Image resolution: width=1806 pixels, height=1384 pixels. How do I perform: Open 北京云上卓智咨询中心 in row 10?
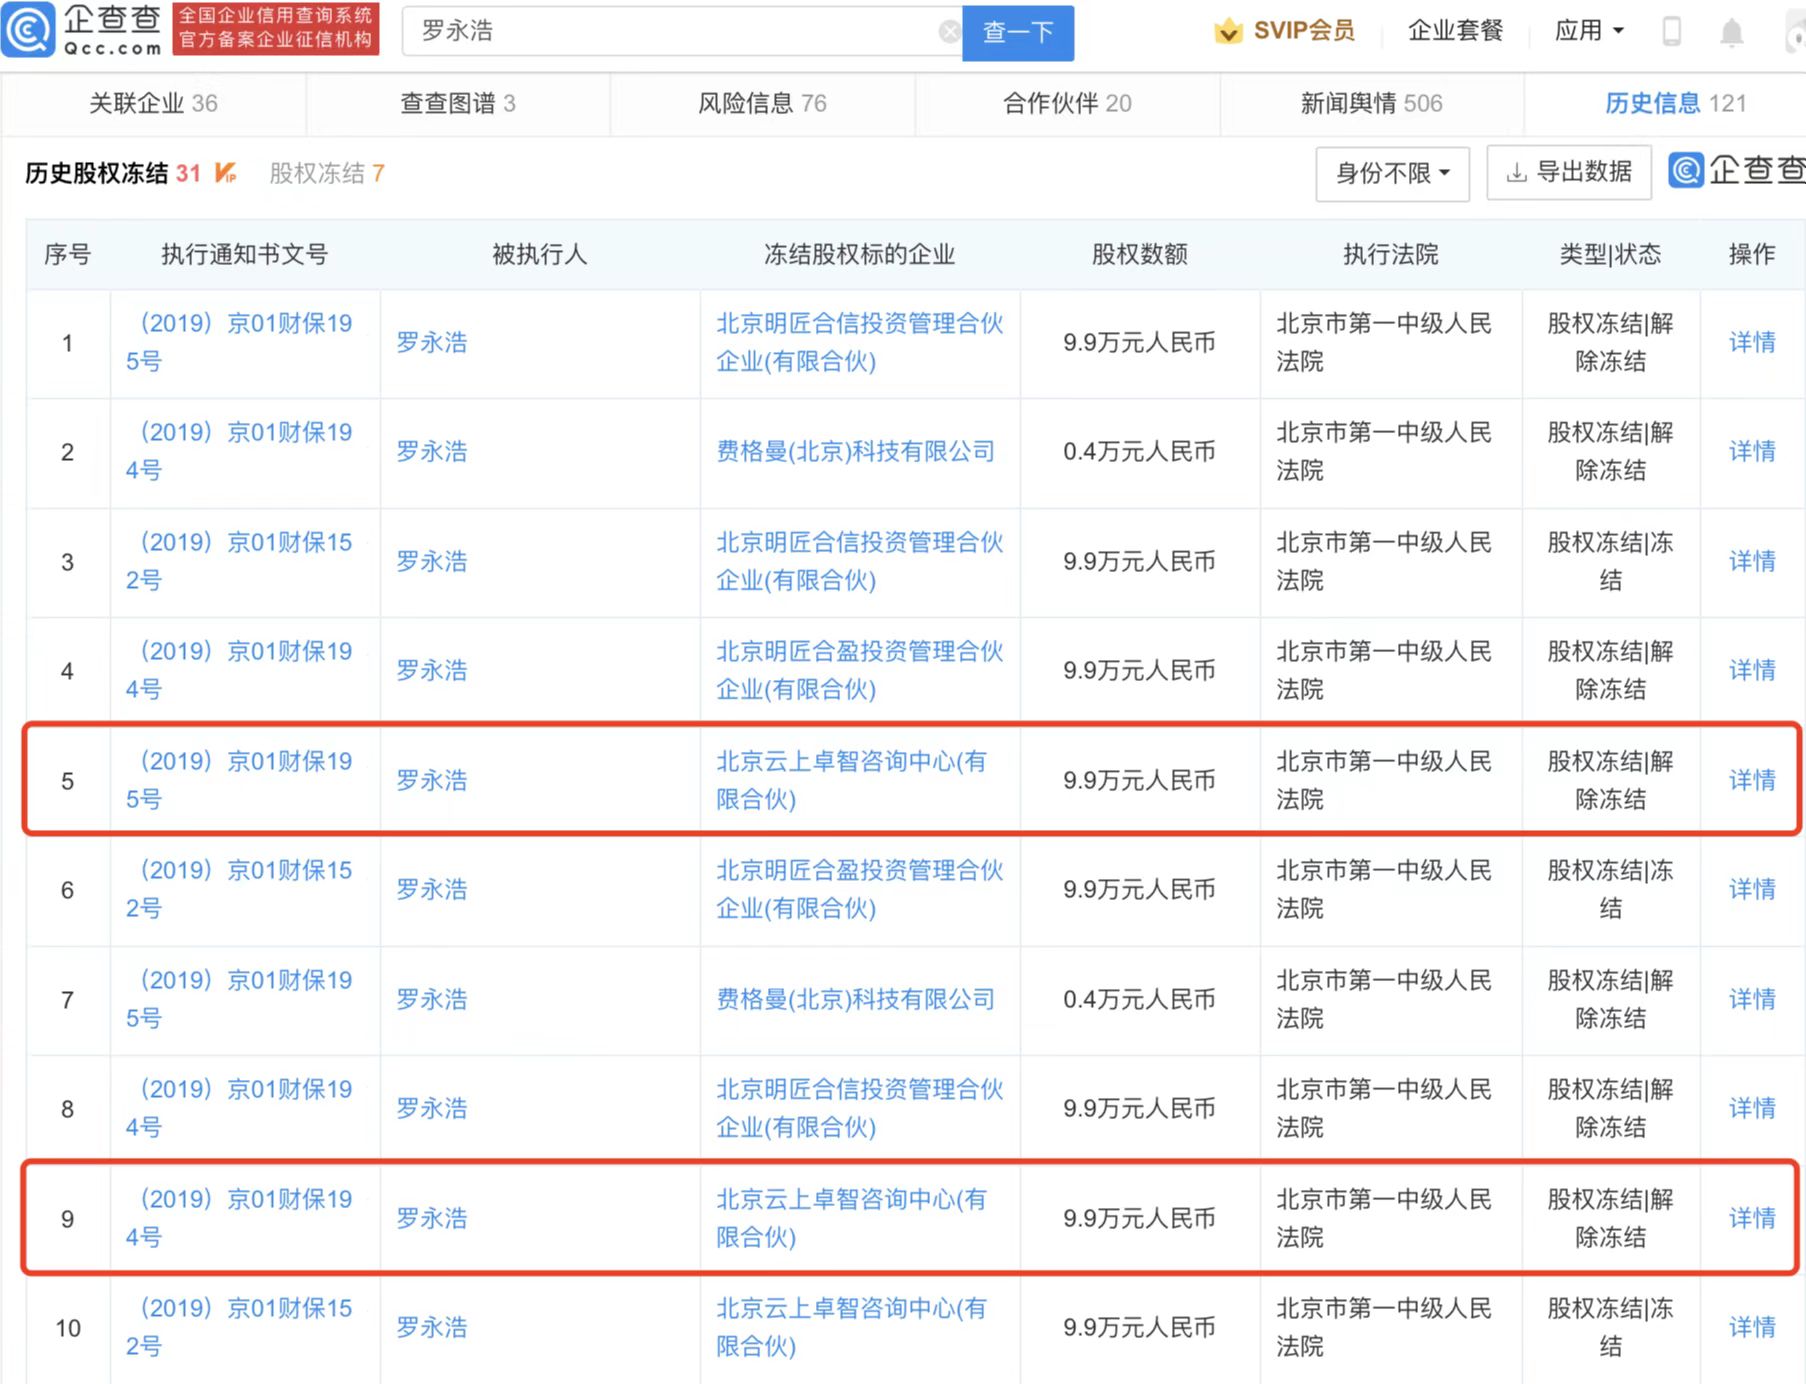point(851,1327)
